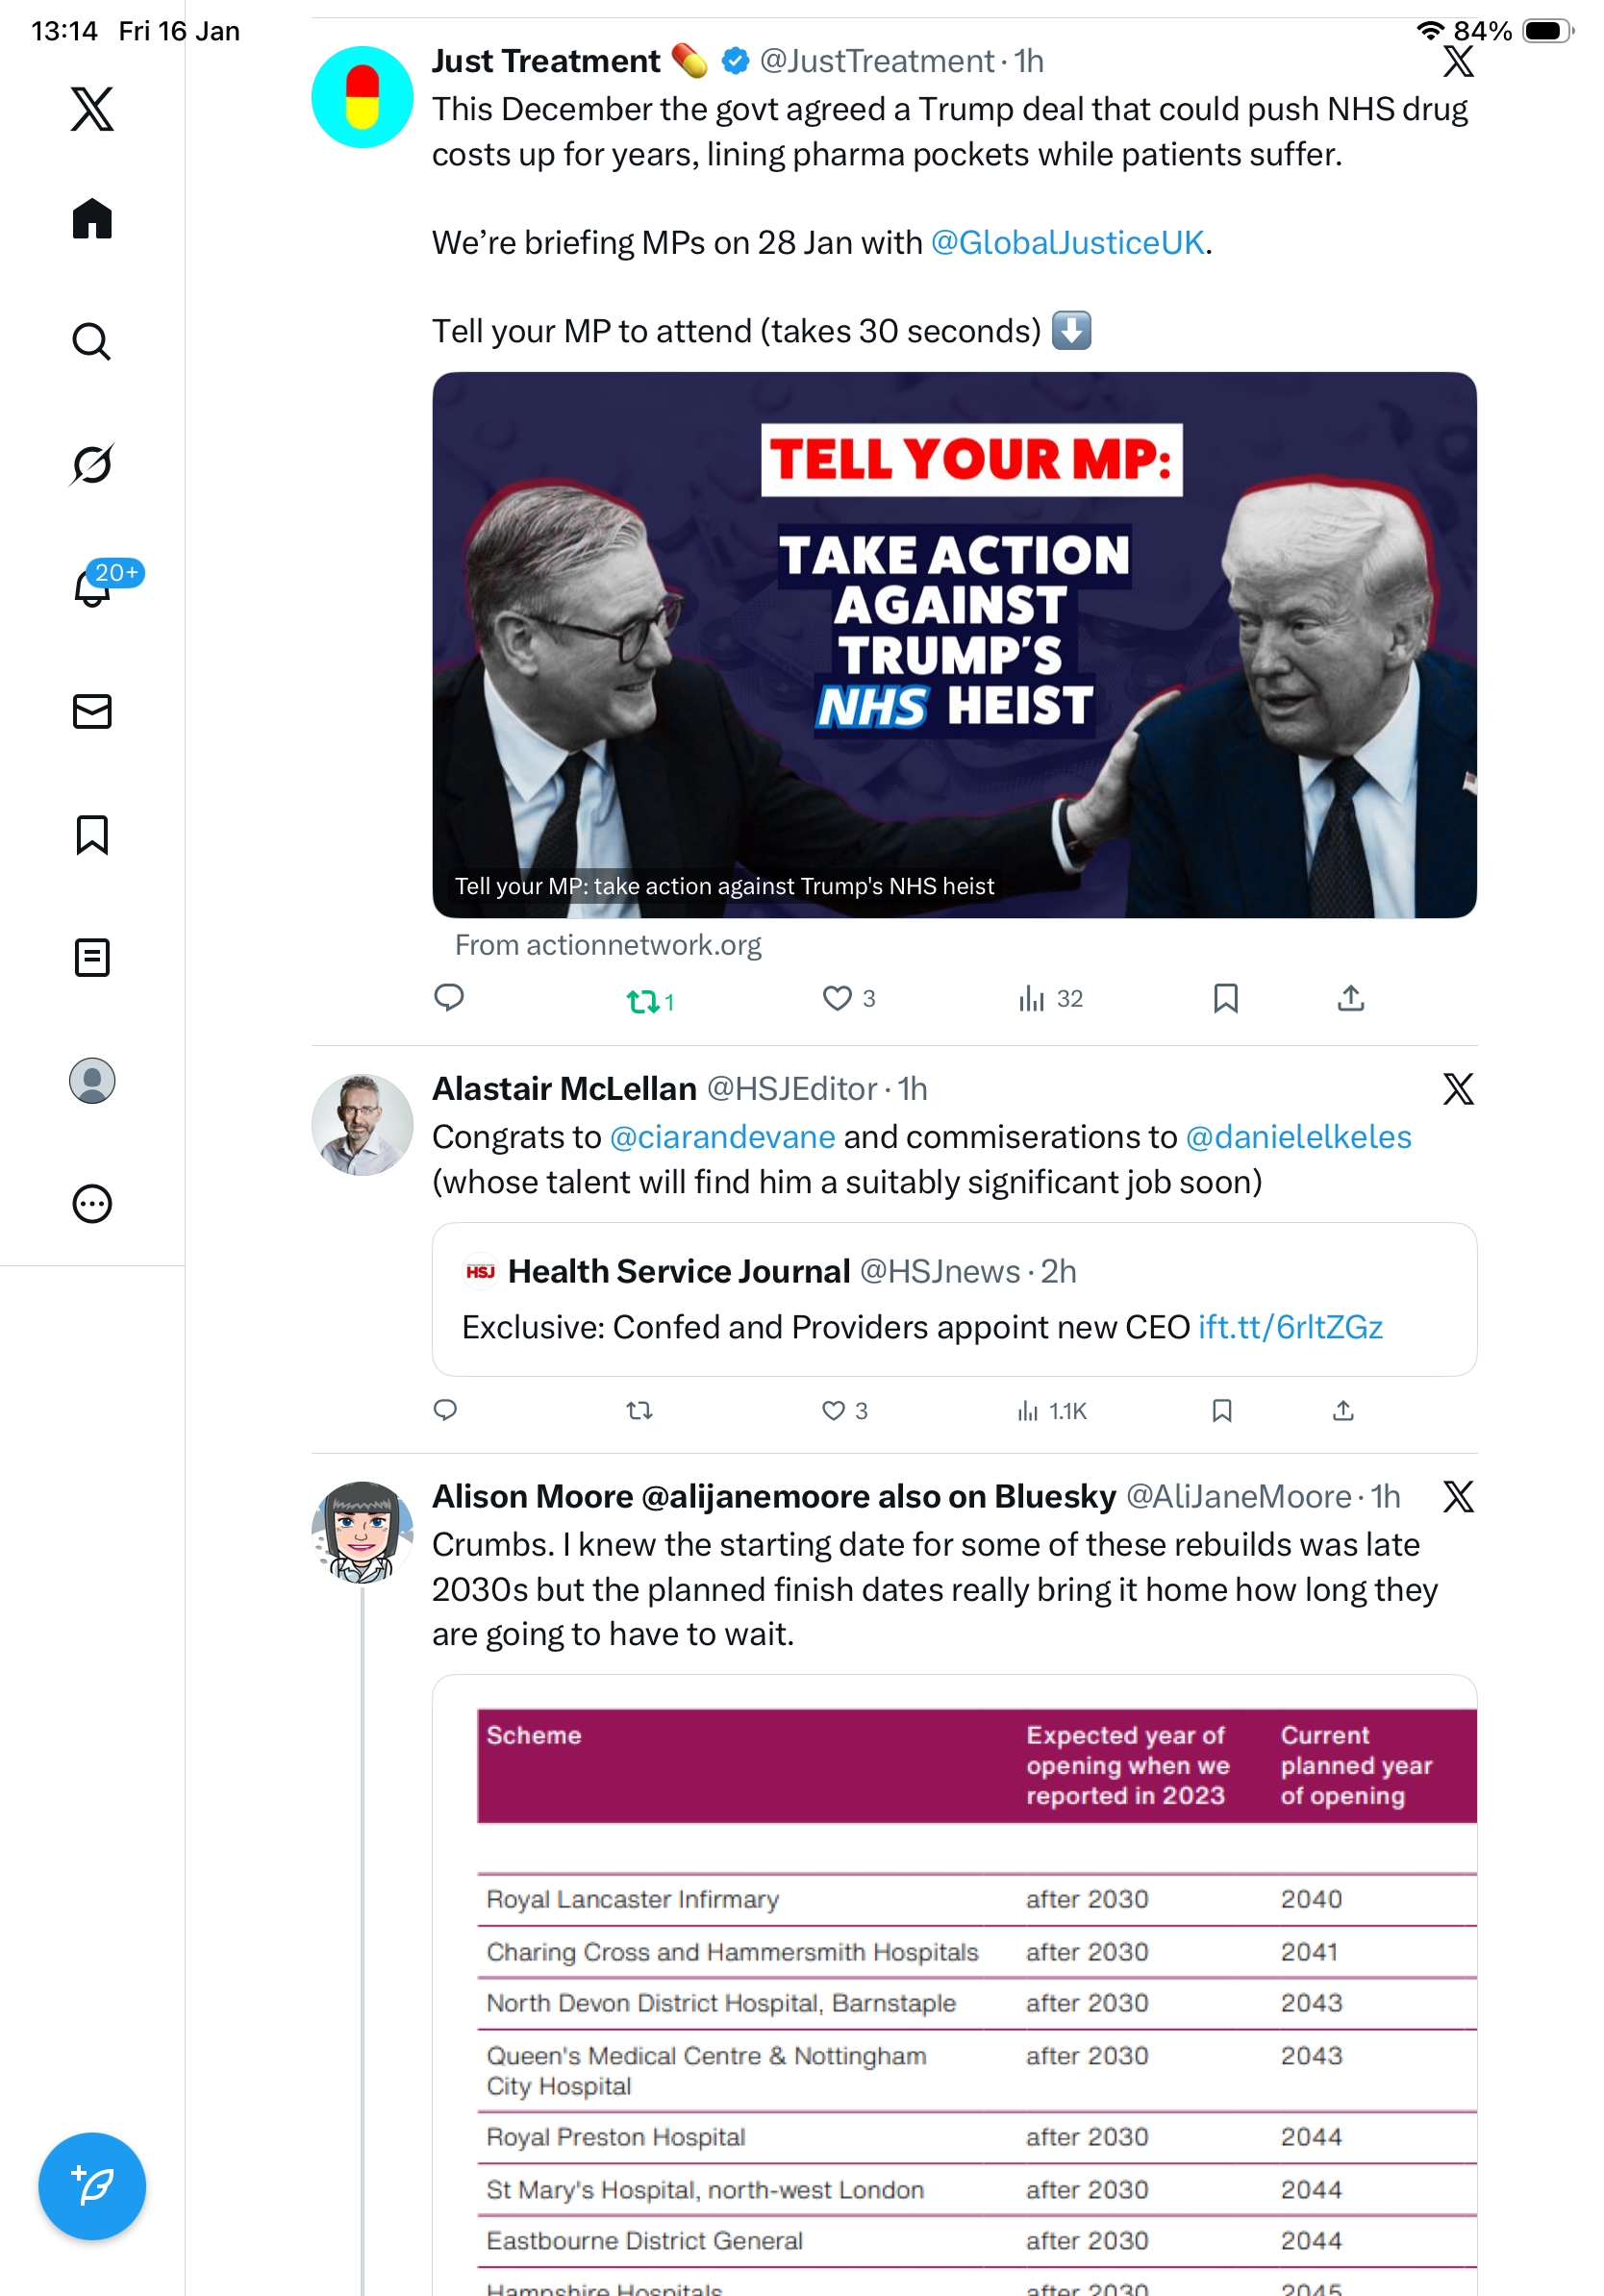This screenshot has height=2296, width=1604.
Task: Open Profile avatar icon in sidebar
Action: (x=92, y=1081)
